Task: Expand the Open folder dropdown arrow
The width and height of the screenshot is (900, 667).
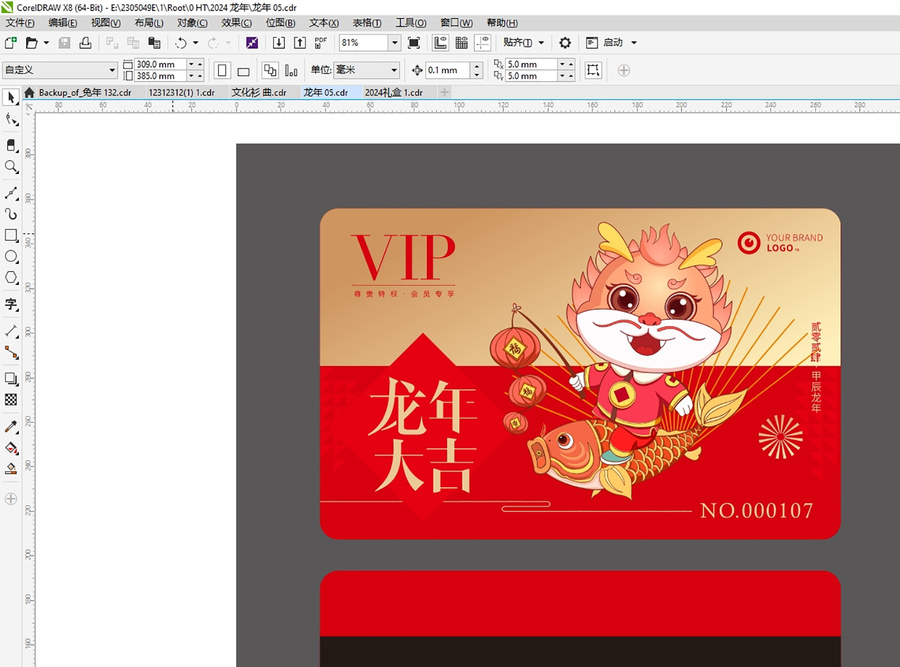Action: point(46,42)
